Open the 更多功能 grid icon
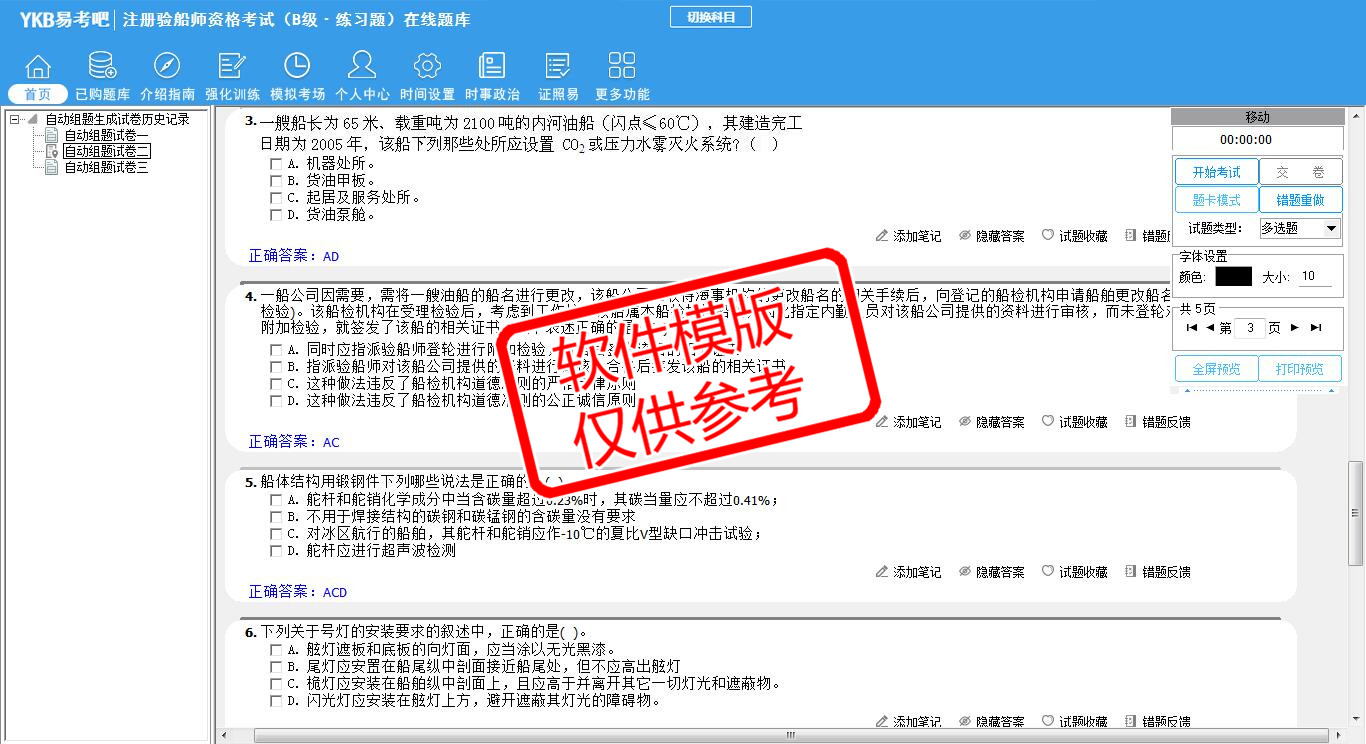 click(x=622, y=67)
